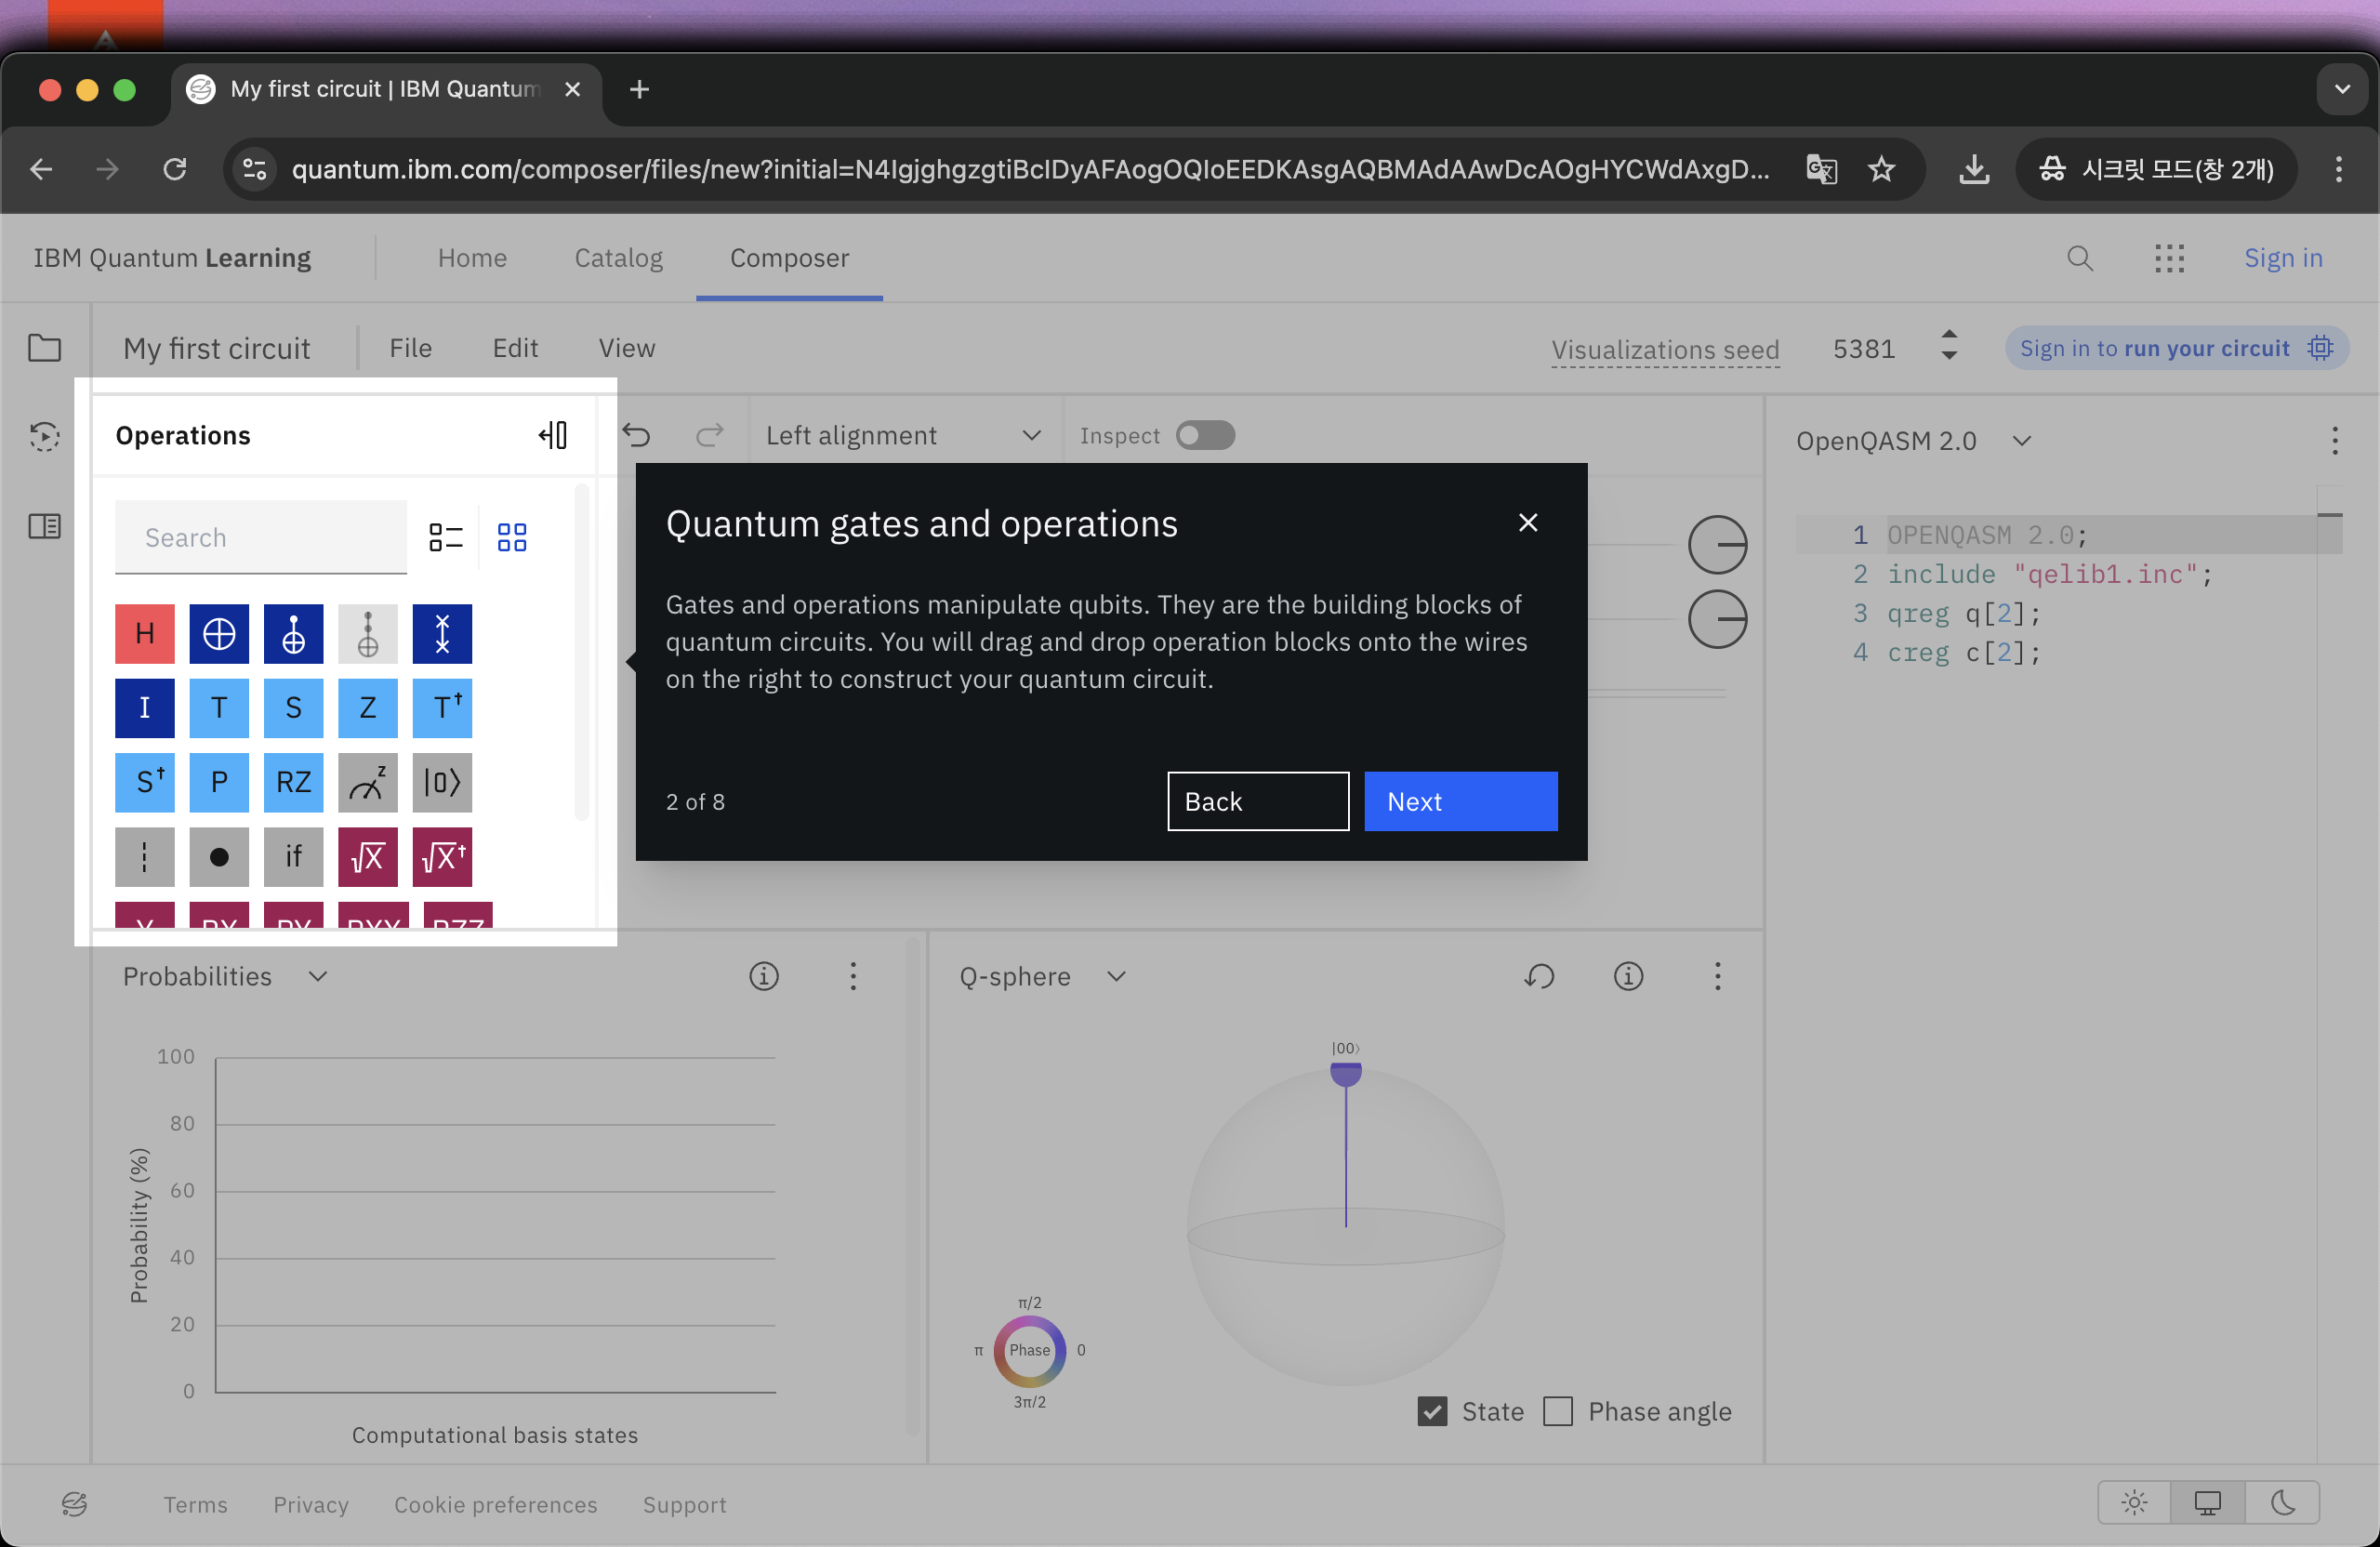Image resolution: width=2380 pixels, height=1547 pixels.
Task: Select the barrier operation
Action: [x=145, y=857]
